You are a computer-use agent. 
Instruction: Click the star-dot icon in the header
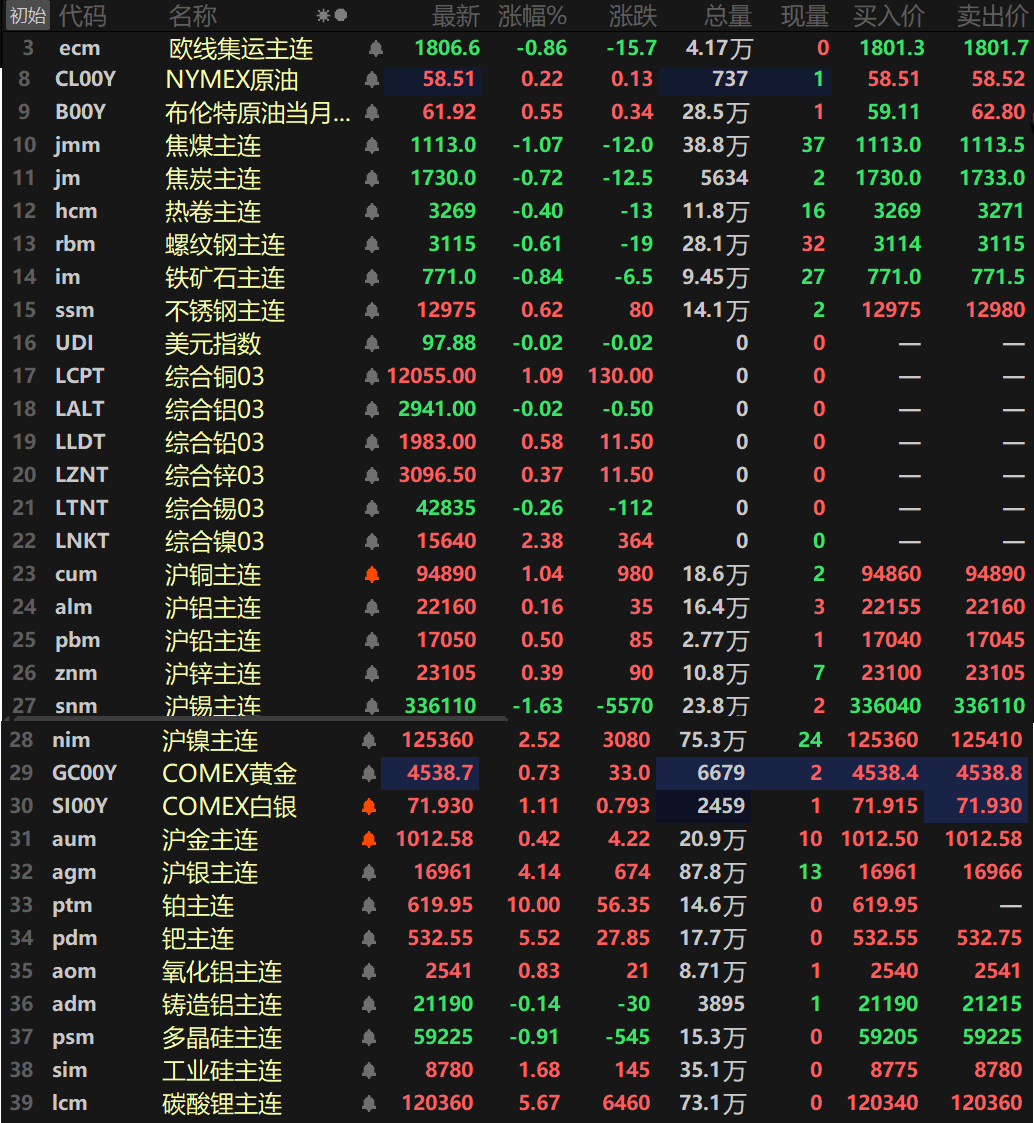point(332,15)
